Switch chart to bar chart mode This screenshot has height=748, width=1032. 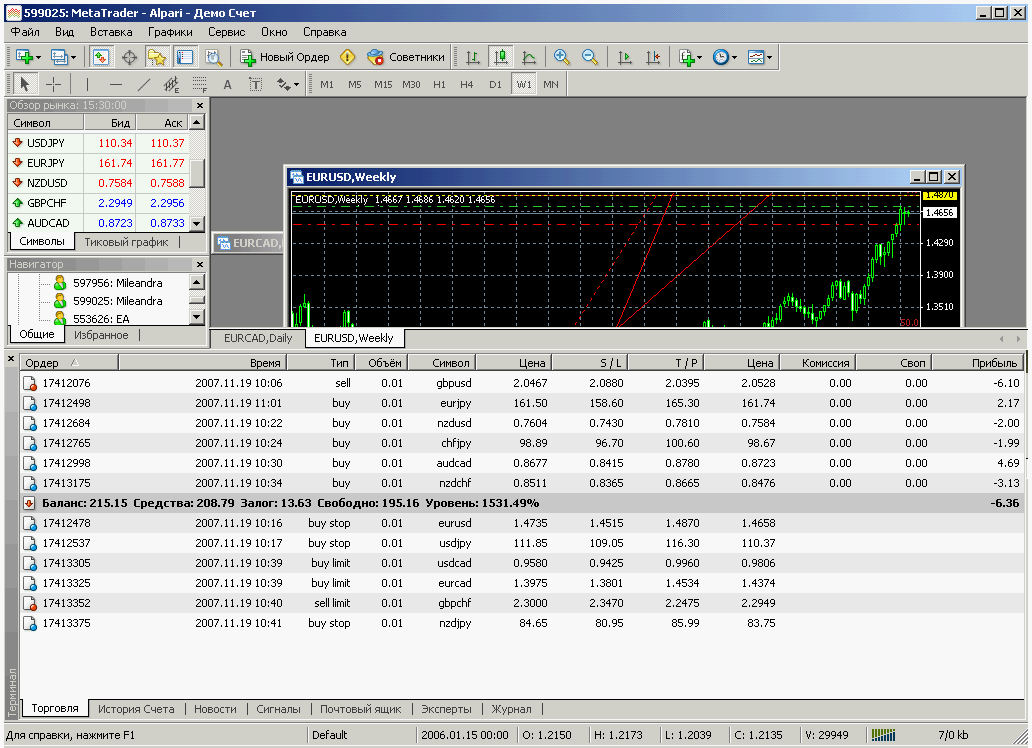click(x=473, y=57)
